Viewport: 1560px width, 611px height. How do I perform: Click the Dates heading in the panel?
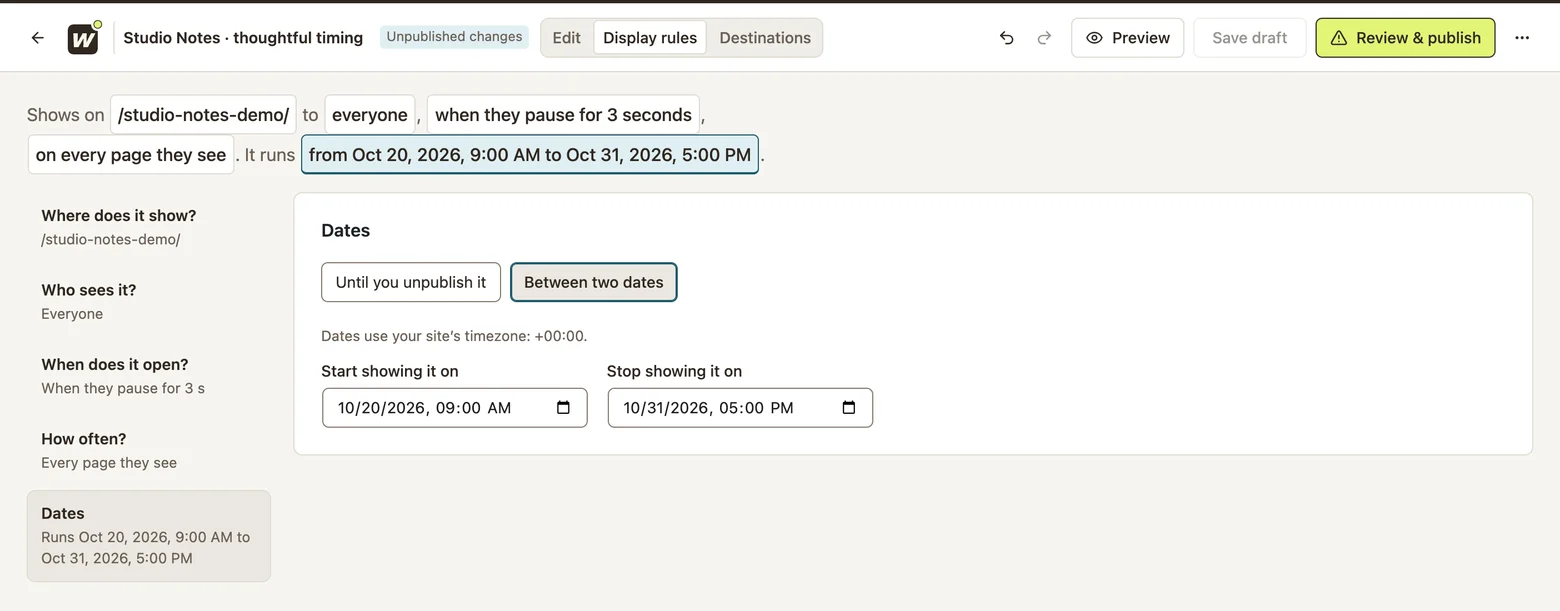[346, 230]
